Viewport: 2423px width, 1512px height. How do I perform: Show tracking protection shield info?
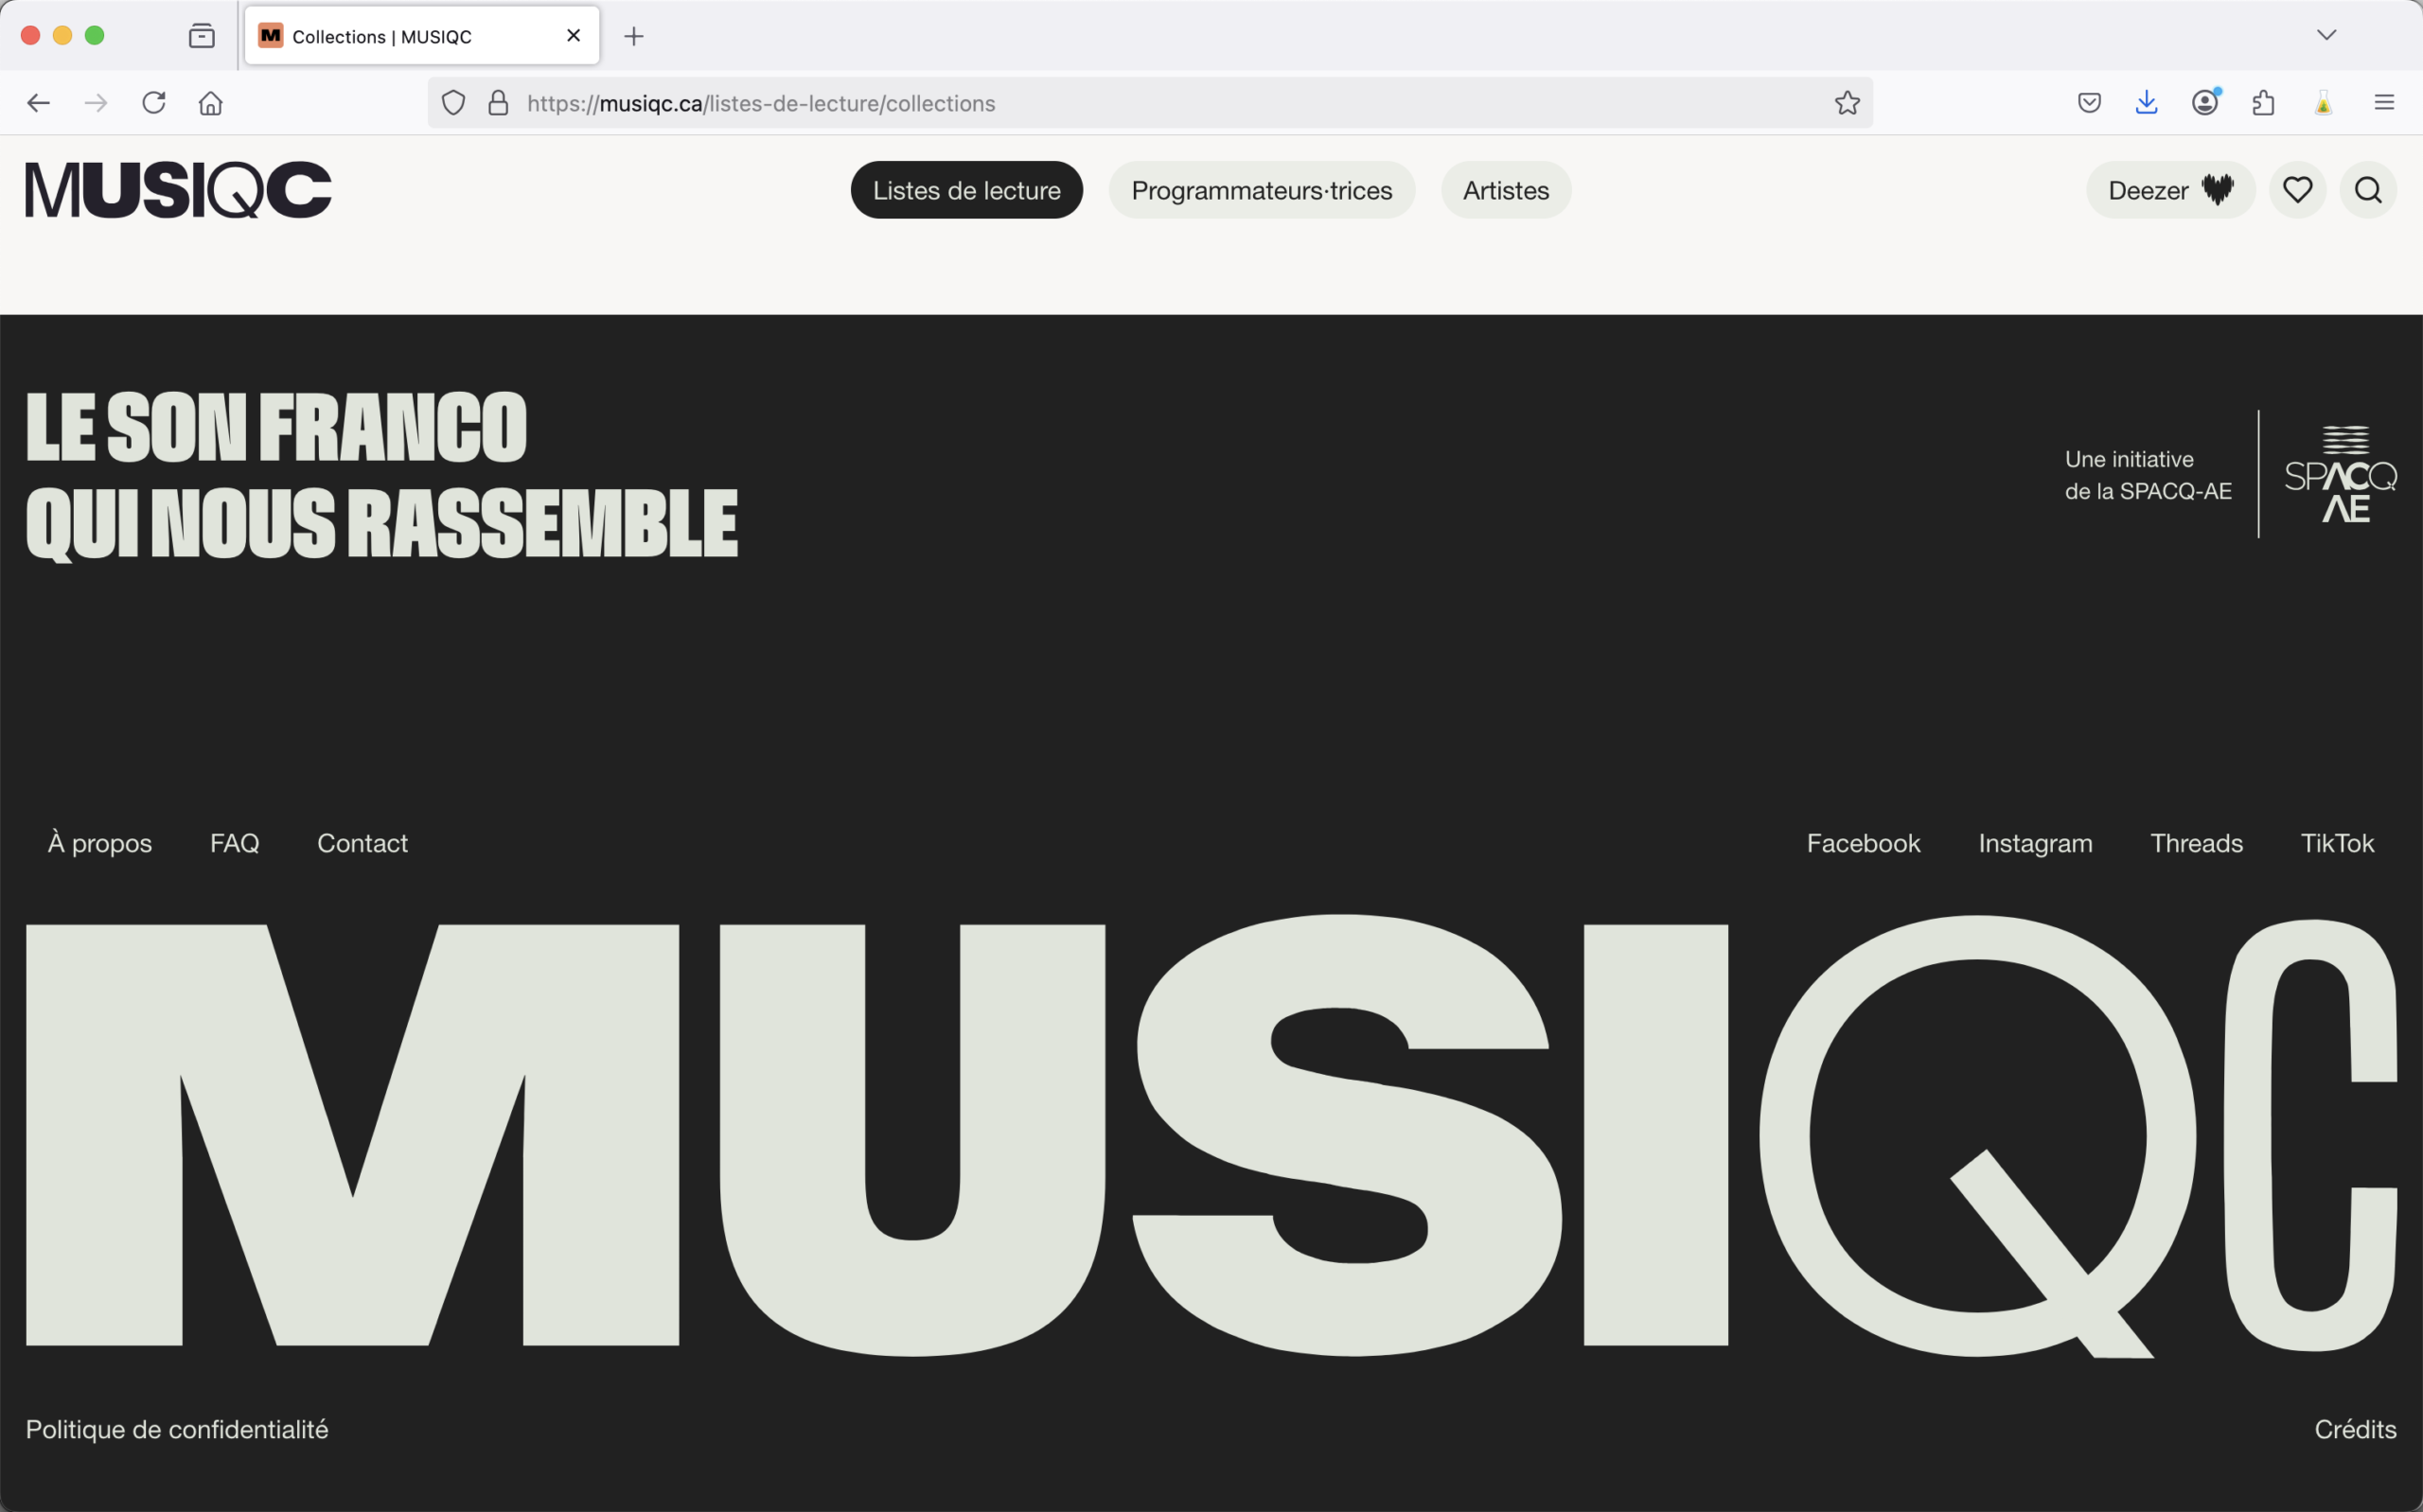click(454, 103)
